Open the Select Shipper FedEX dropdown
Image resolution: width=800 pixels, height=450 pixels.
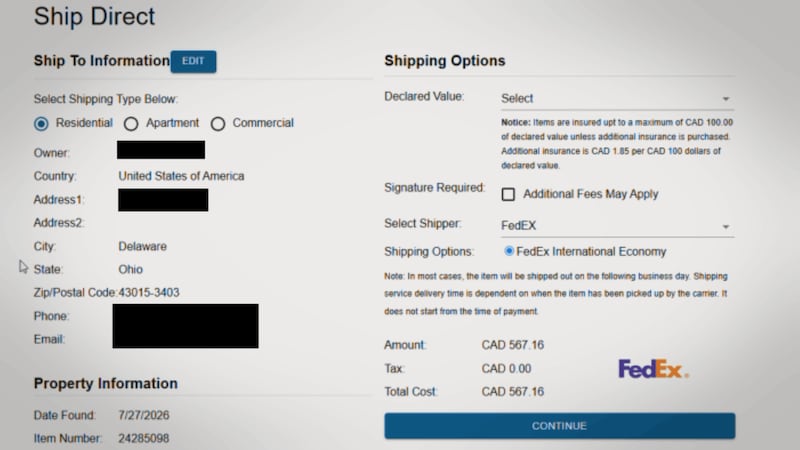(x=617, y=226)
